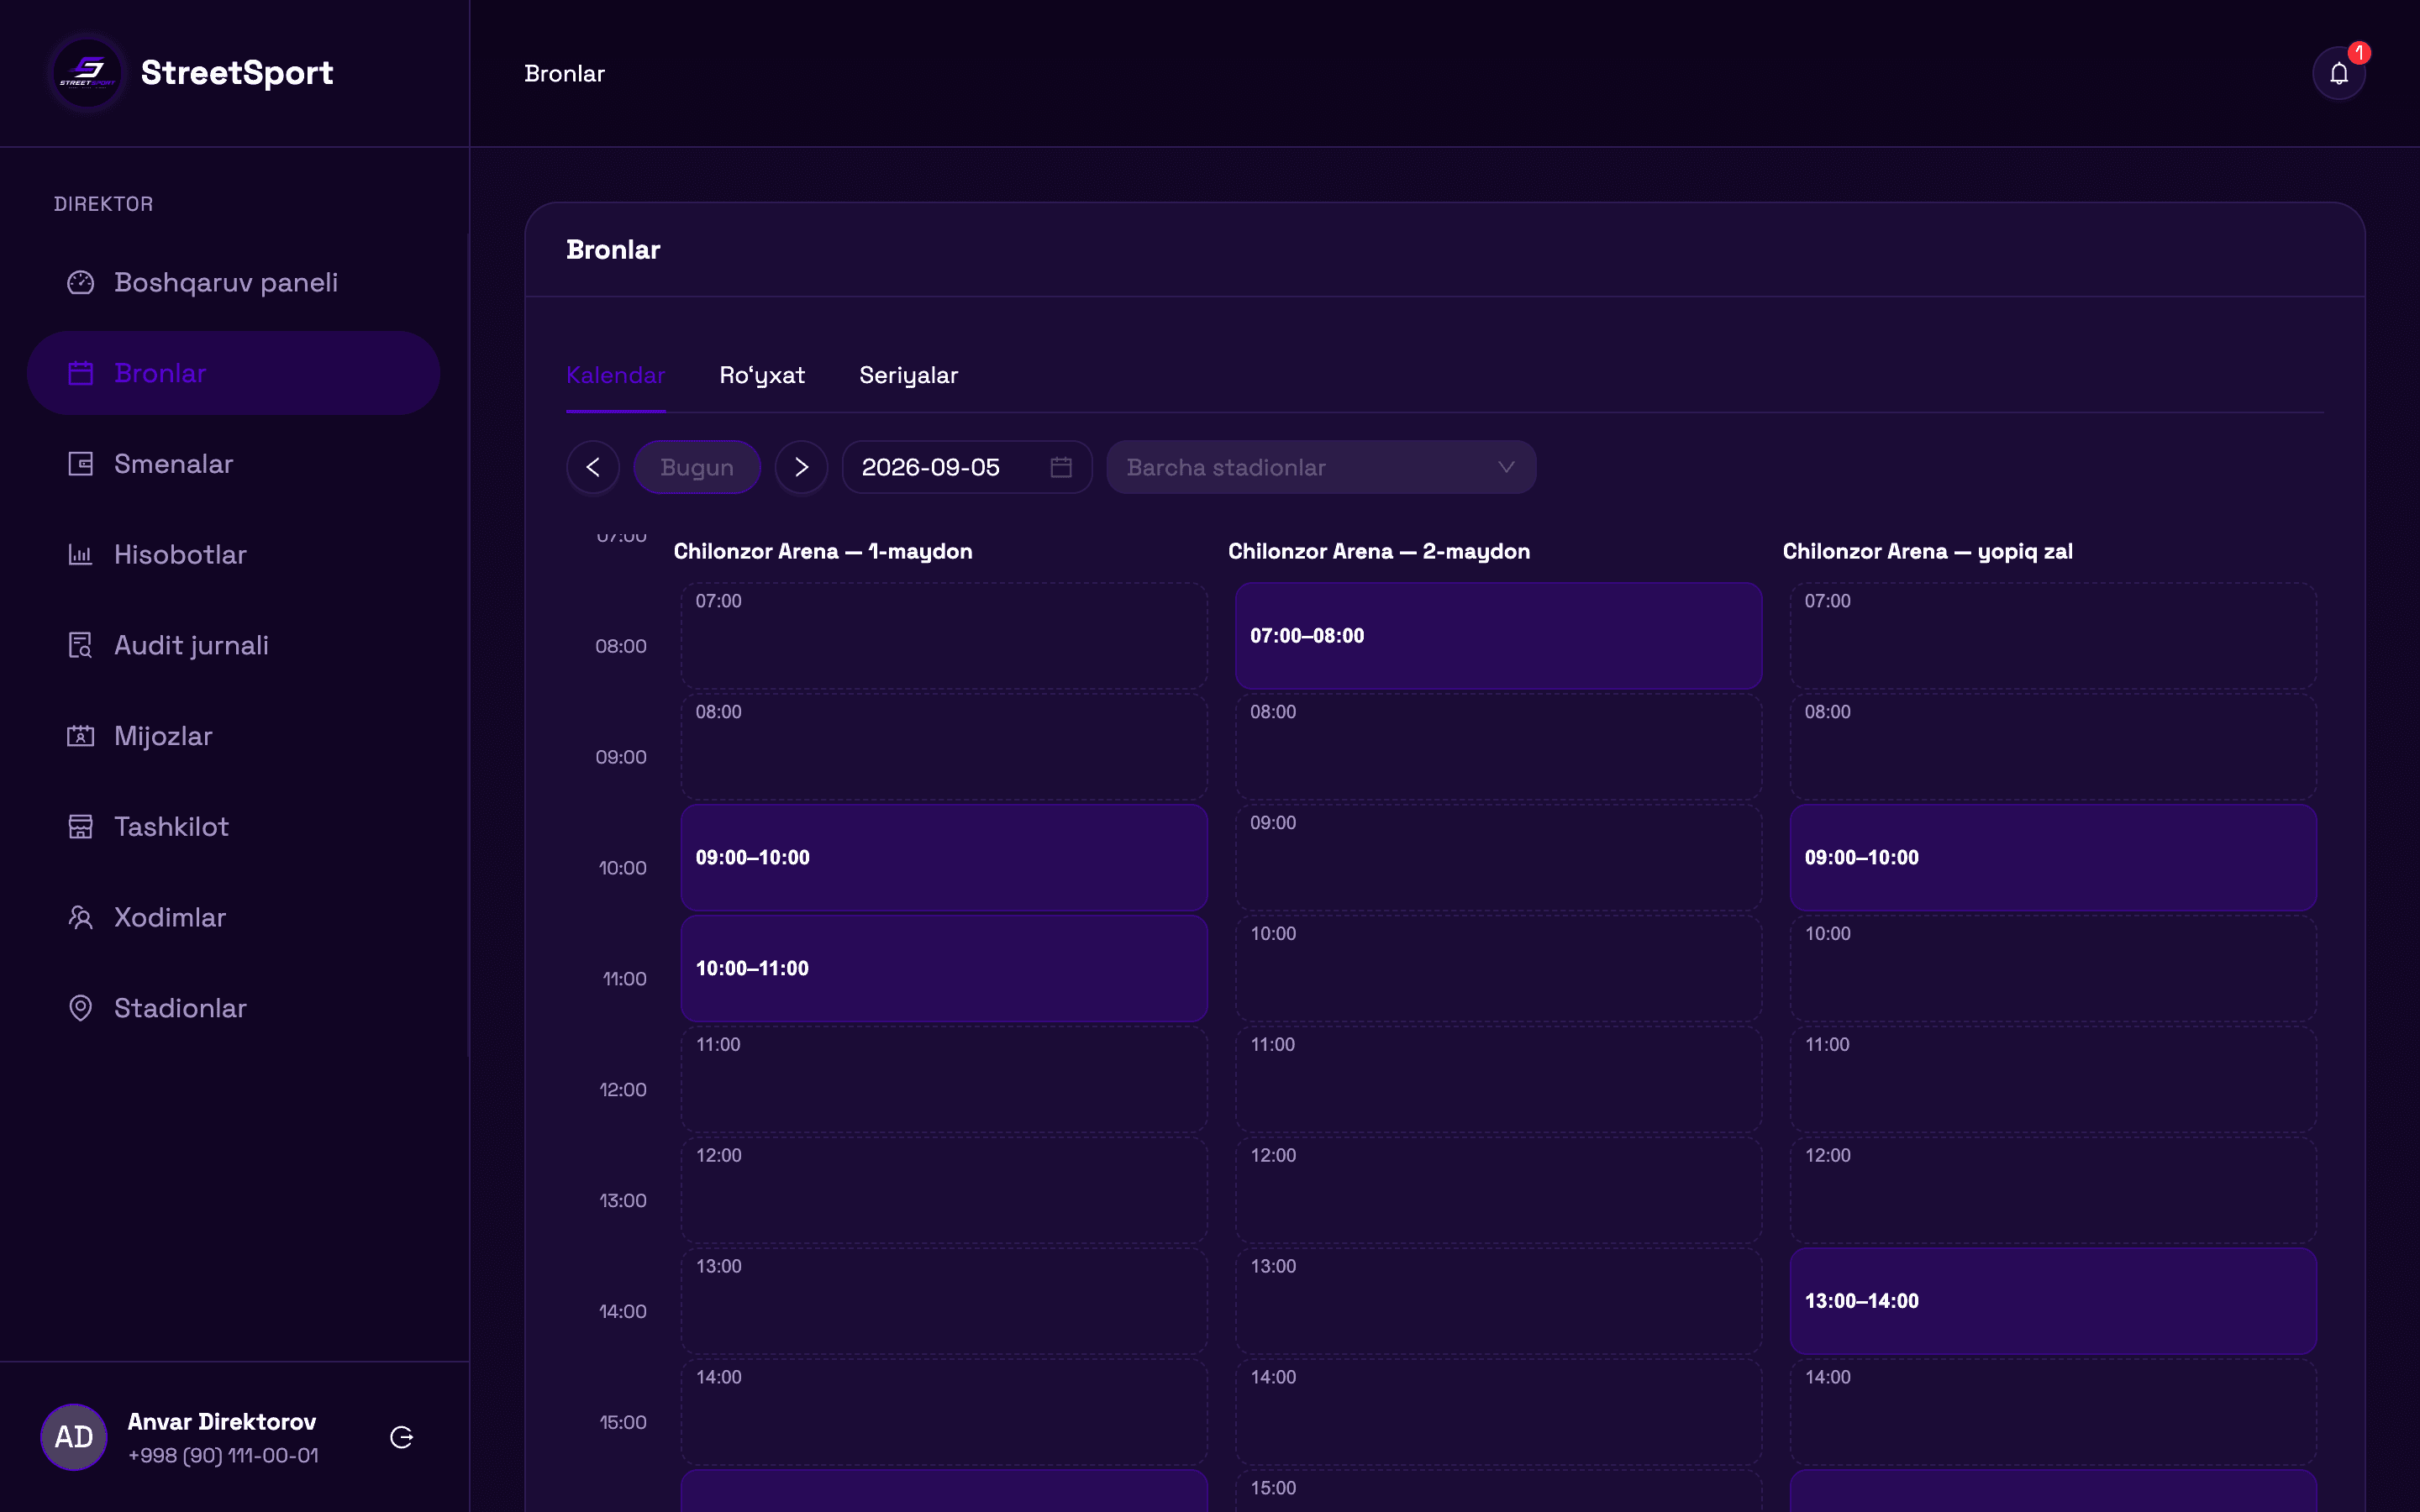The height and width of the screenshot is (1512, 2420).
Task: Open Smenalar in the sidebar
Action: coord(233,464)
